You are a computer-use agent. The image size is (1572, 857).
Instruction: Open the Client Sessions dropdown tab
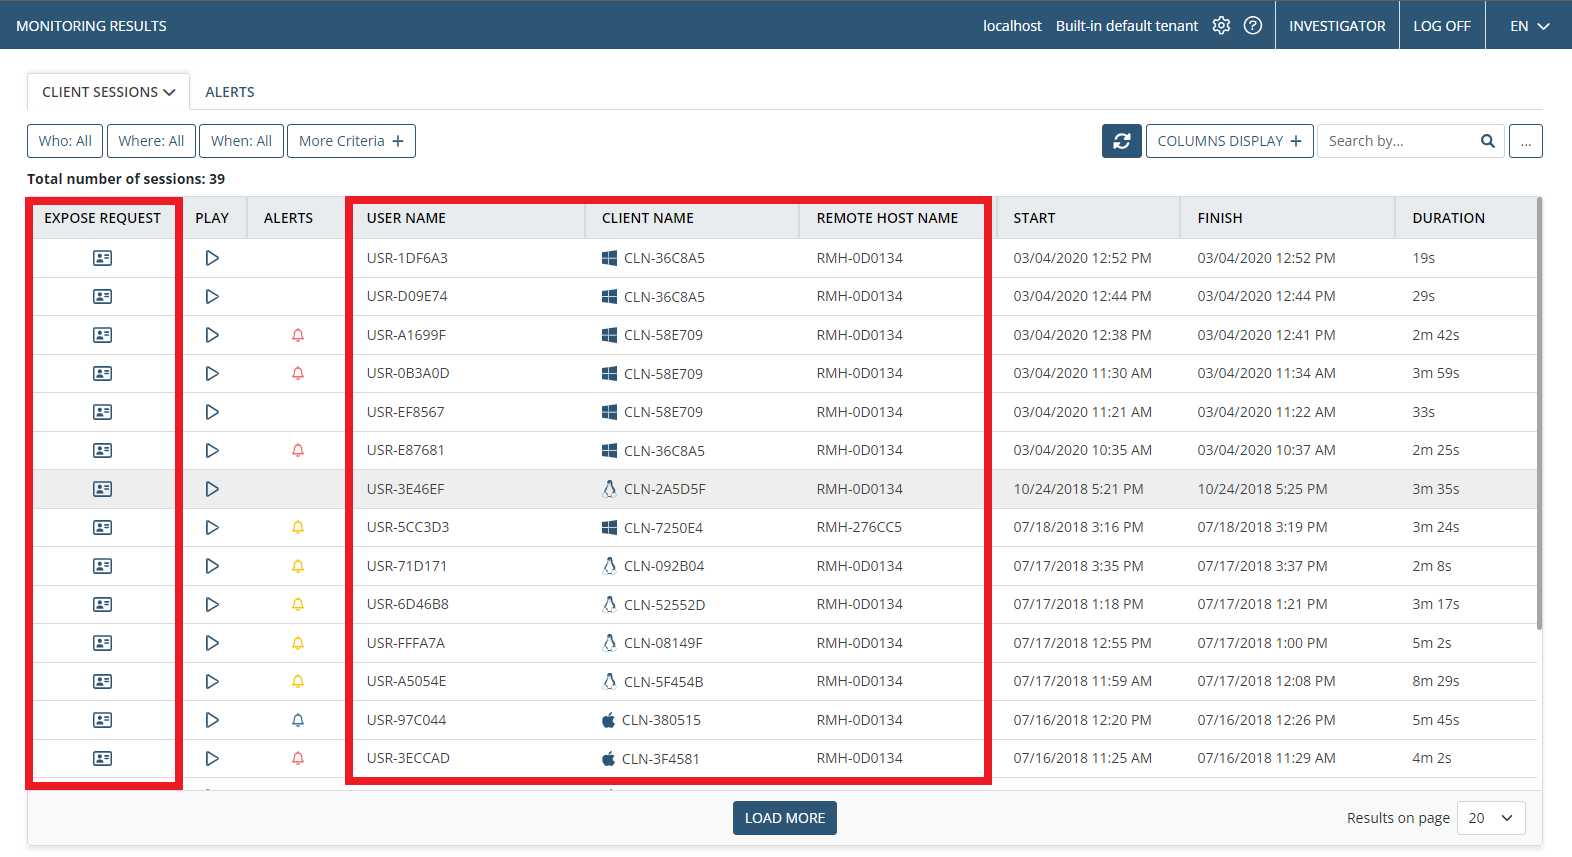[108, 92]
